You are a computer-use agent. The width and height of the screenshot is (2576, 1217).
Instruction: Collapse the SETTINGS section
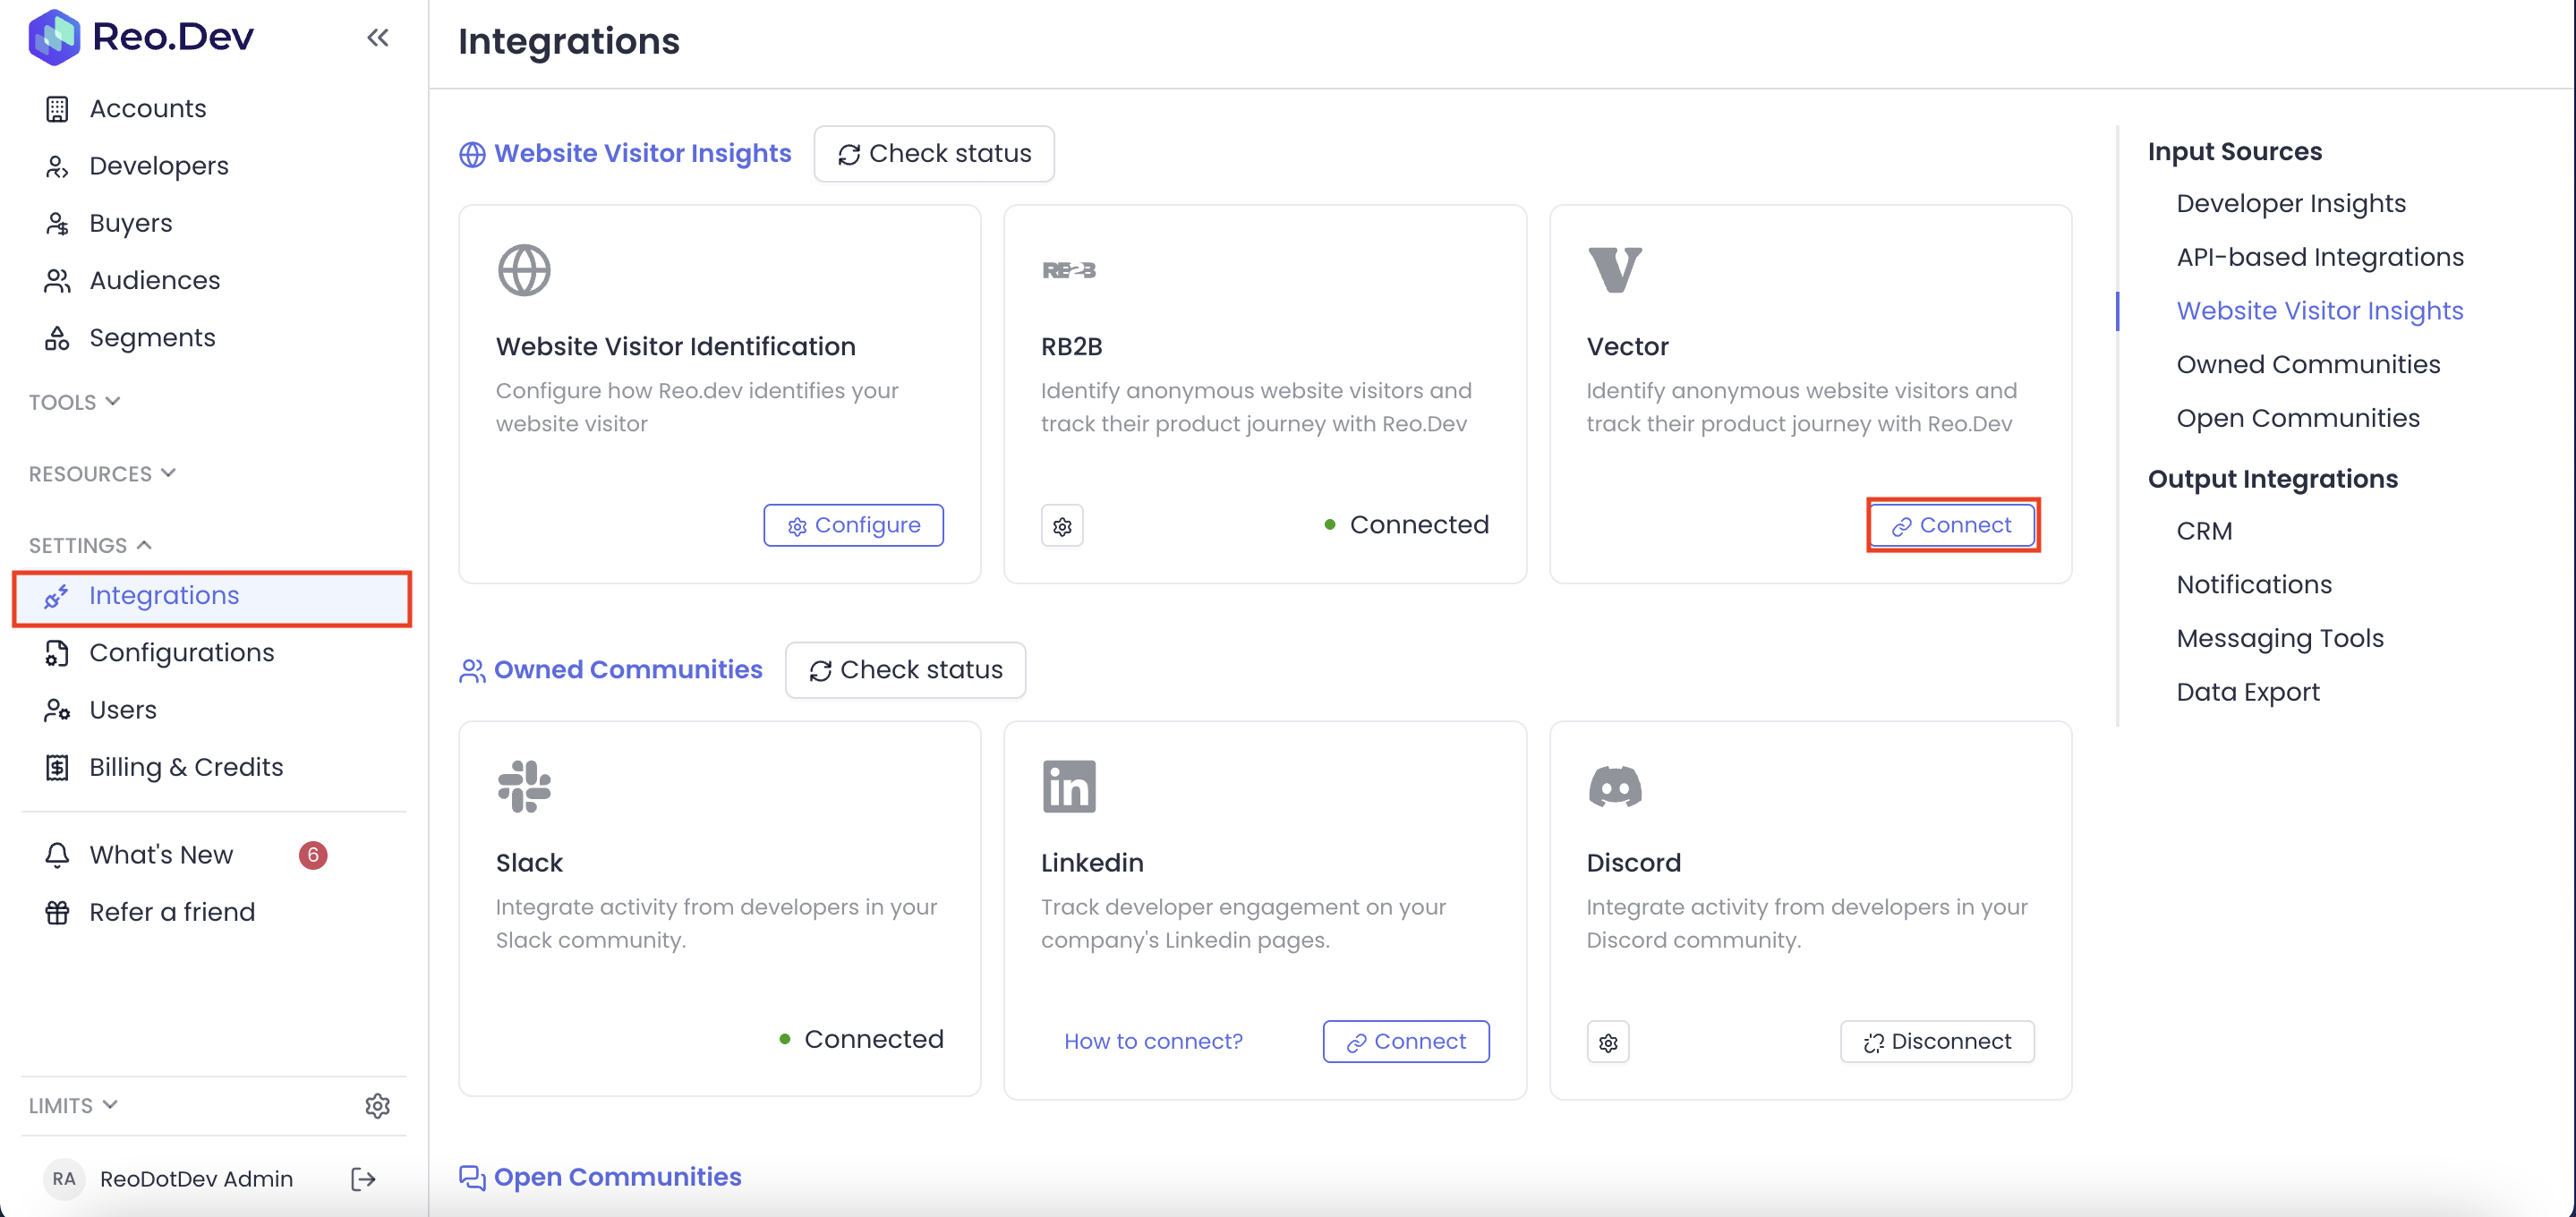pos(90,545)
